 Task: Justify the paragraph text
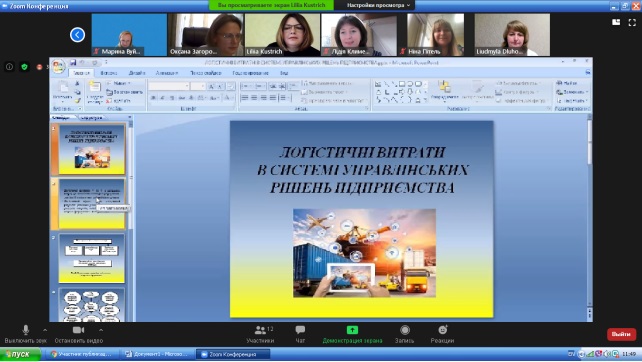tap(273, 98)
